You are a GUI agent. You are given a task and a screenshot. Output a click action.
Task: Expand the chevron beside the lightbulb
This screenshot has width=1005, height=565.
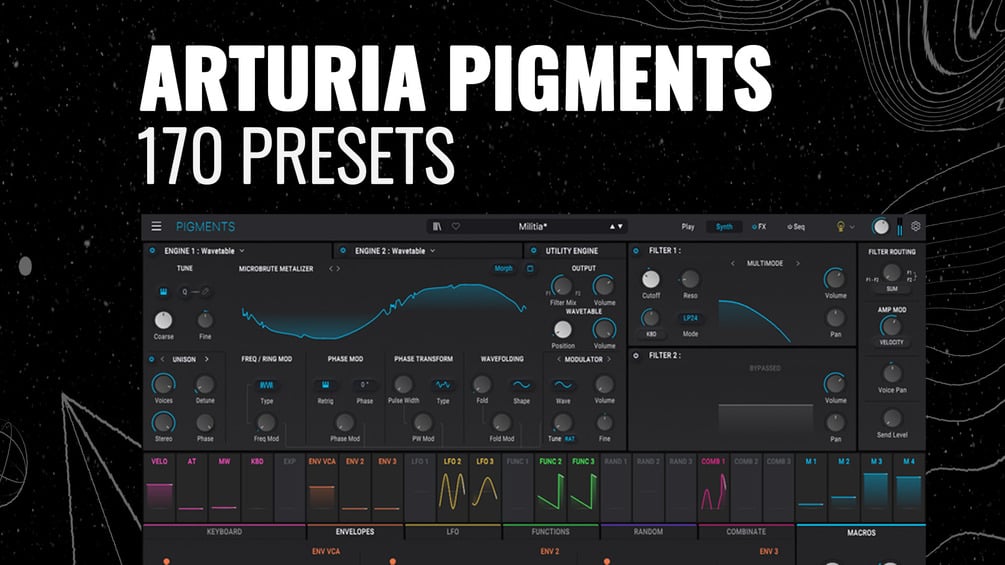852,227
